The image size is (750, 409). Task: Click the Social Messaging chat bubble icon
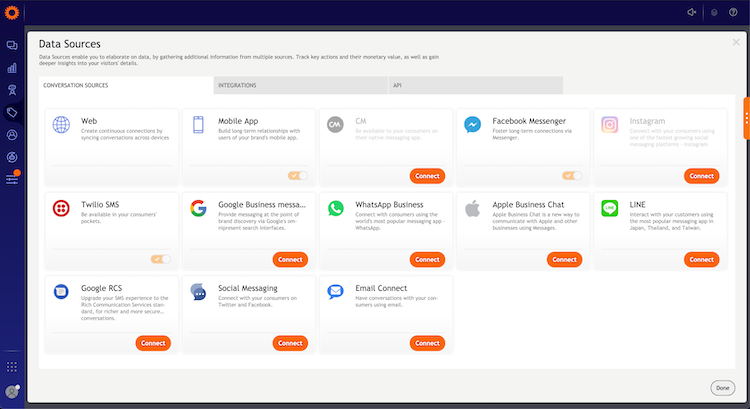point(198,291)
